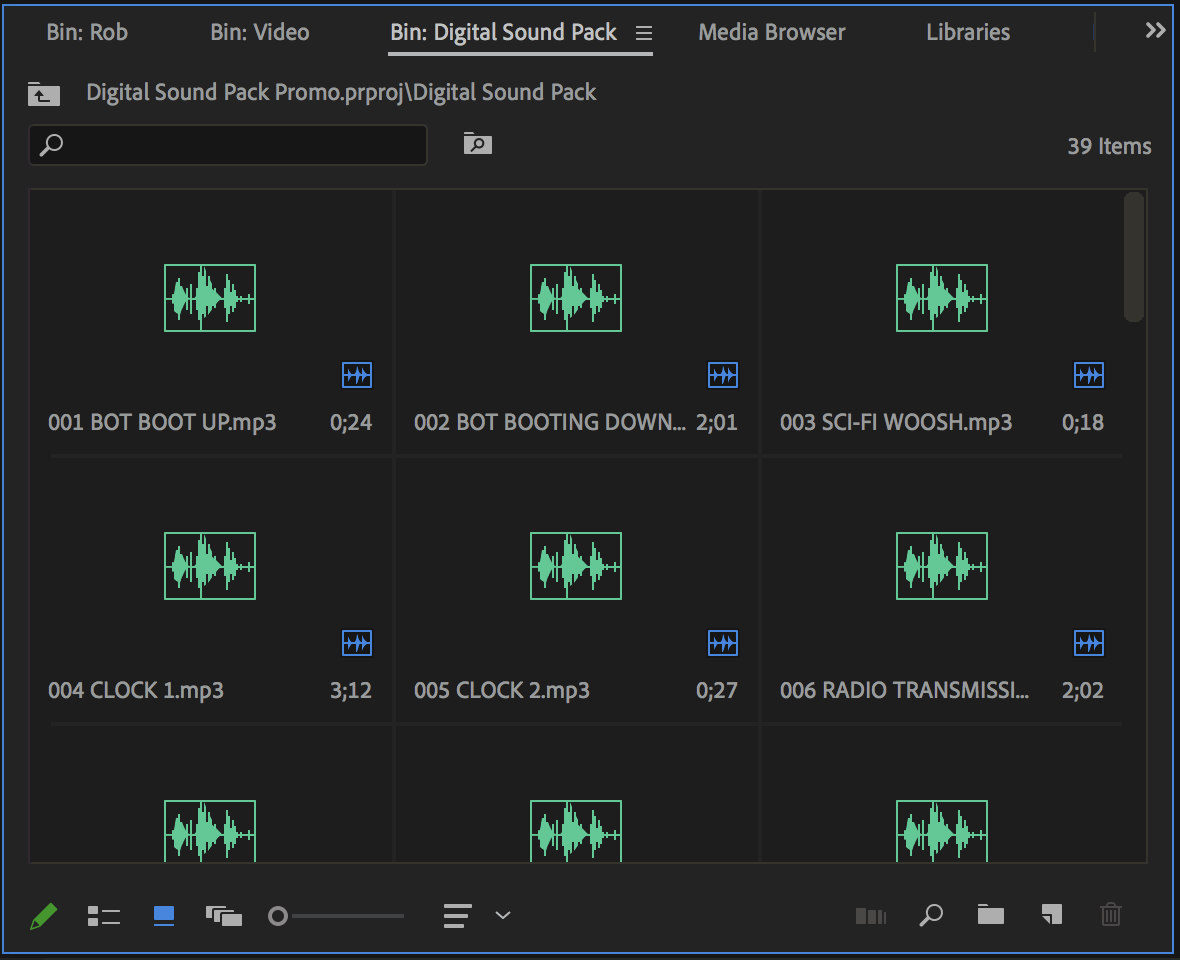The height and width of the screenshot is (960, 1180).
Task: Open the Media Browser tab
Action: (x=771, y=32)
